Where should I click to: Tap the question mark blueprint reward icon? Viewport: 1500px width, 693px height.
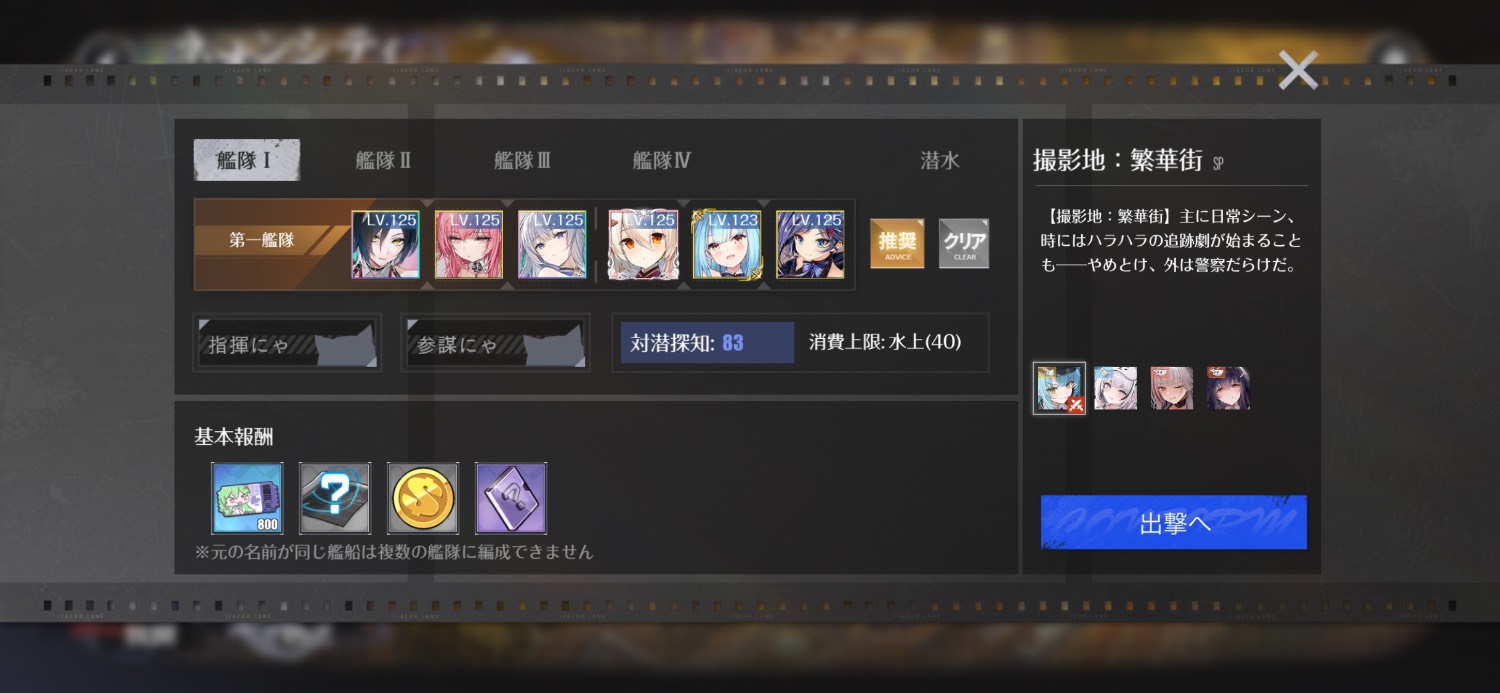[x=335, y=498]
